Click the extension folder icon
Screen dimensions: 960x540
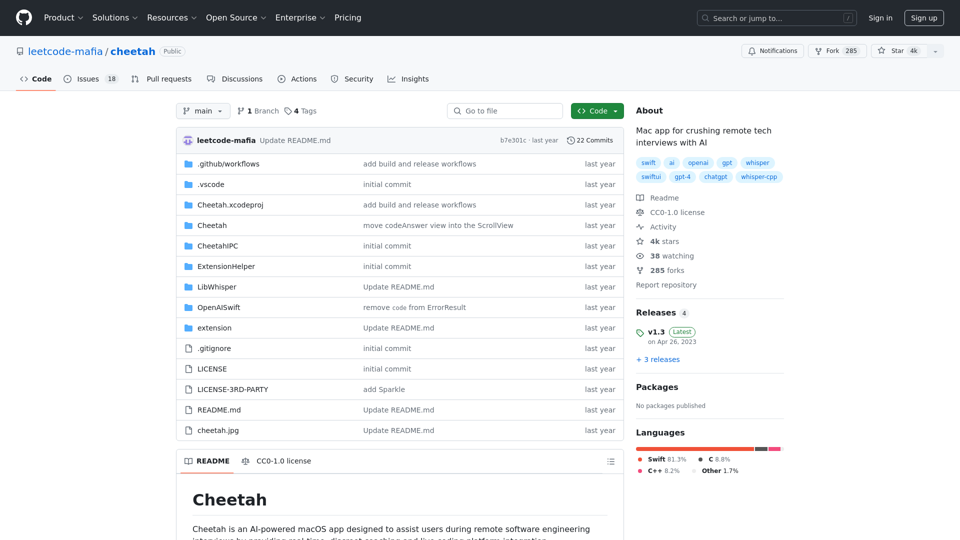(189, 328)
